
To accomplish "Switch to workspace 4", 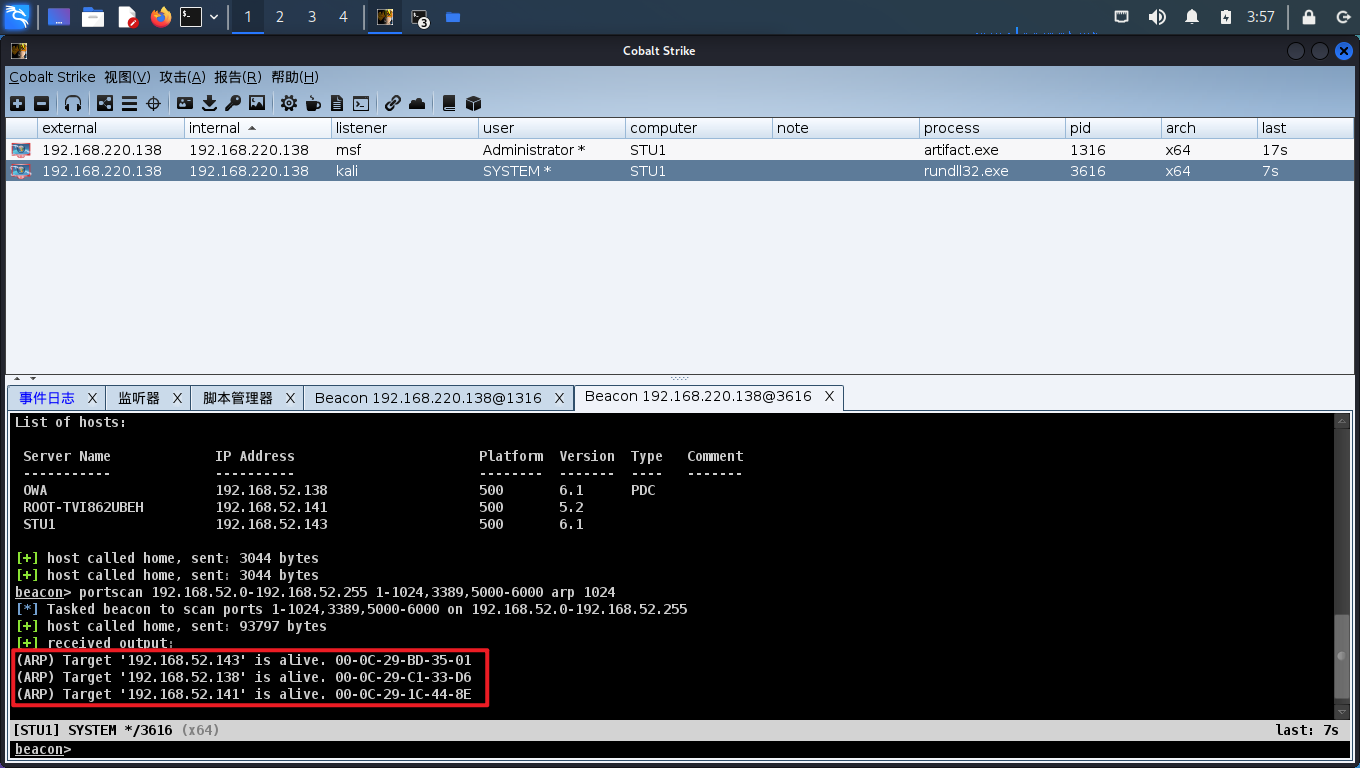I will point(344,17).
